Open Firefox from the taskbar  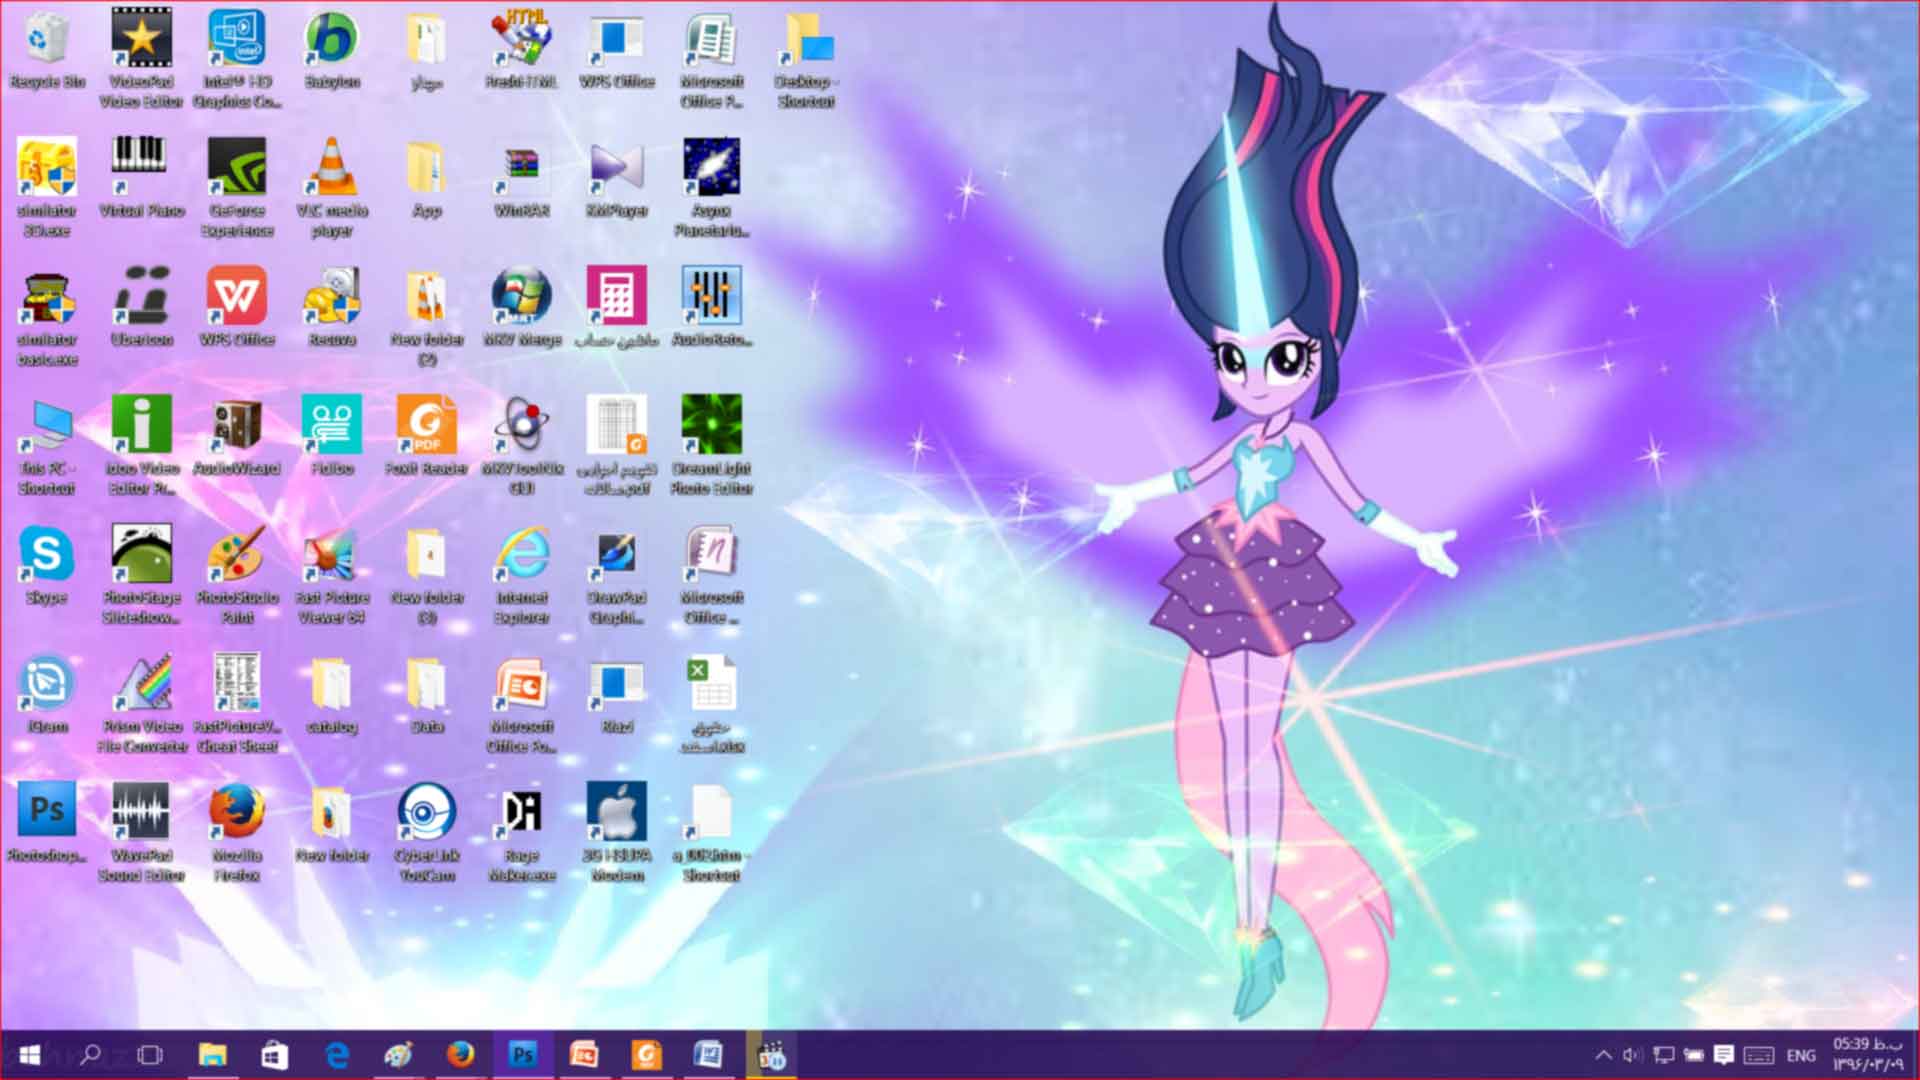click(460, 1055)
